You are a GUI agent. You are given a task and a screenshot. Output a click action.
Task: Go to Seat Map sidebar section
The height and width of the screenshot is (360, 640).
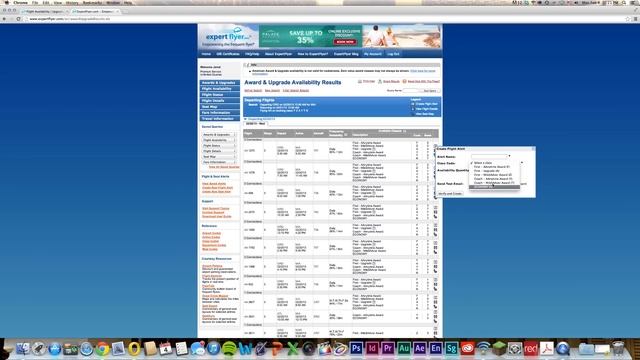tap(220, 107)
